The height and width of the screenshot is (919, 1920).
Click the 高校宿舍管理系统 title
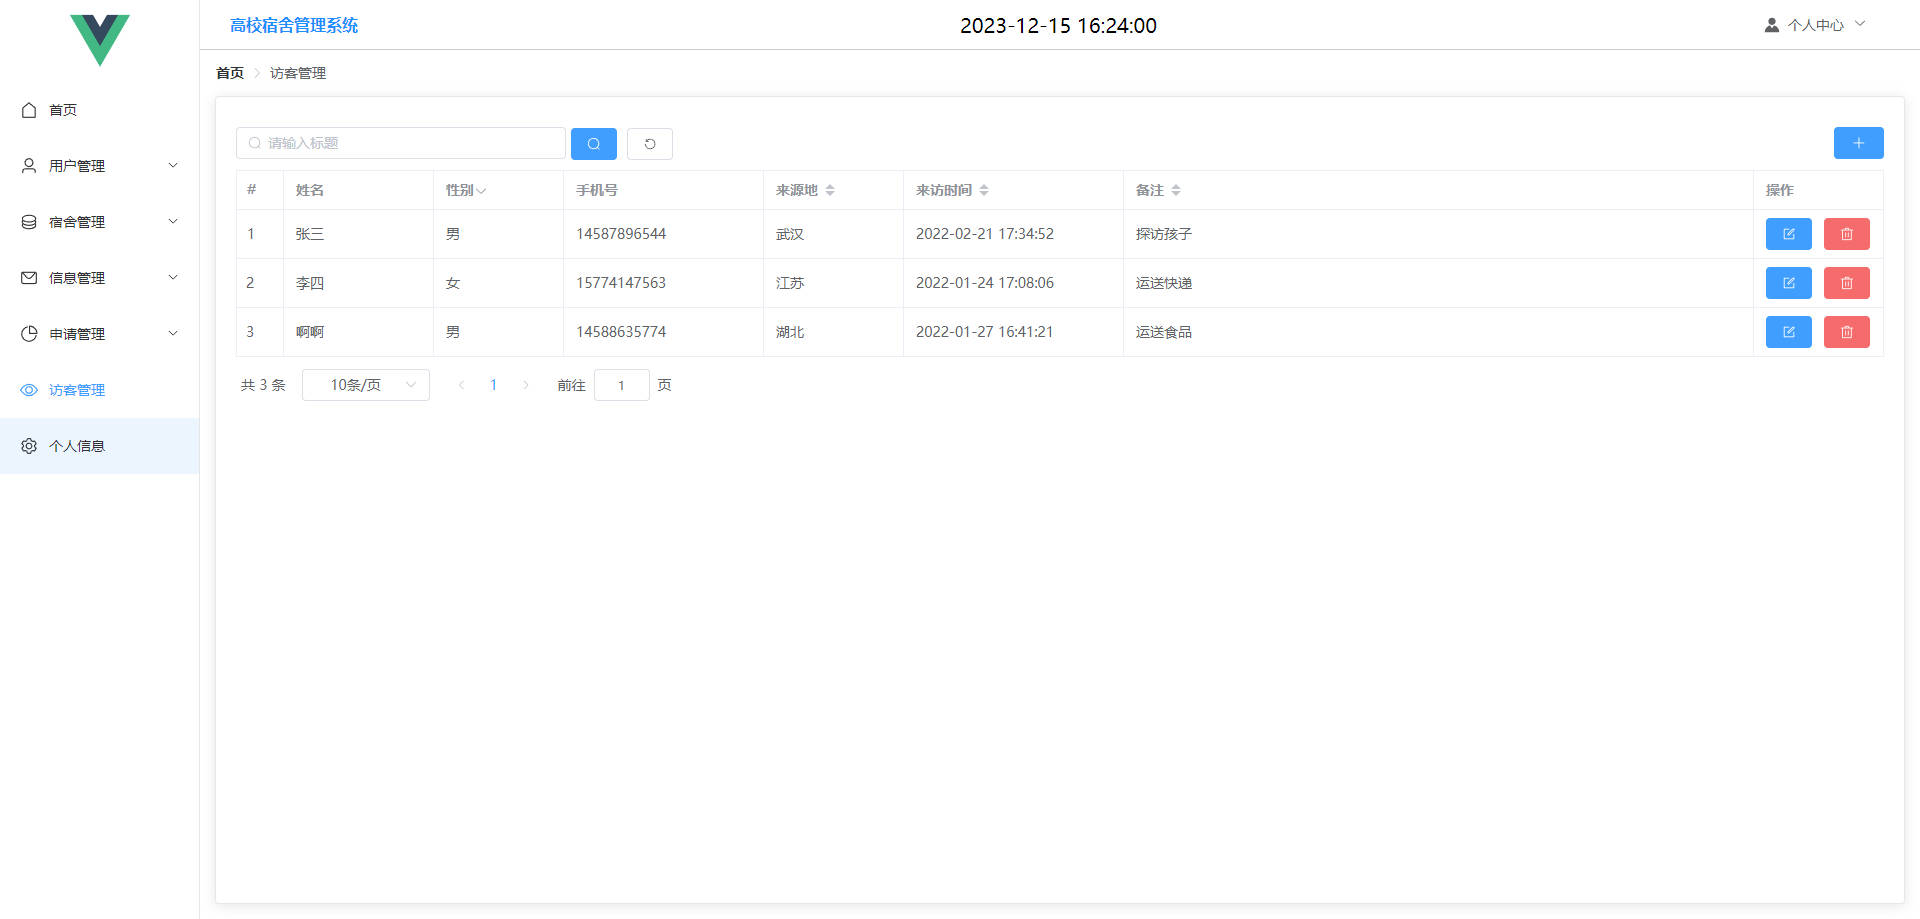[294, 25]
